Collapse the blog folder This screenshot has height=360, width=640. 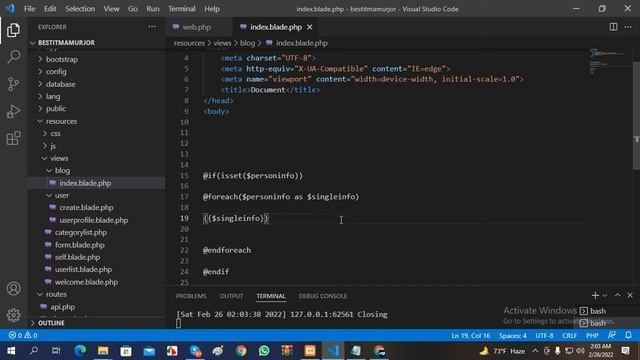(62, 171)
